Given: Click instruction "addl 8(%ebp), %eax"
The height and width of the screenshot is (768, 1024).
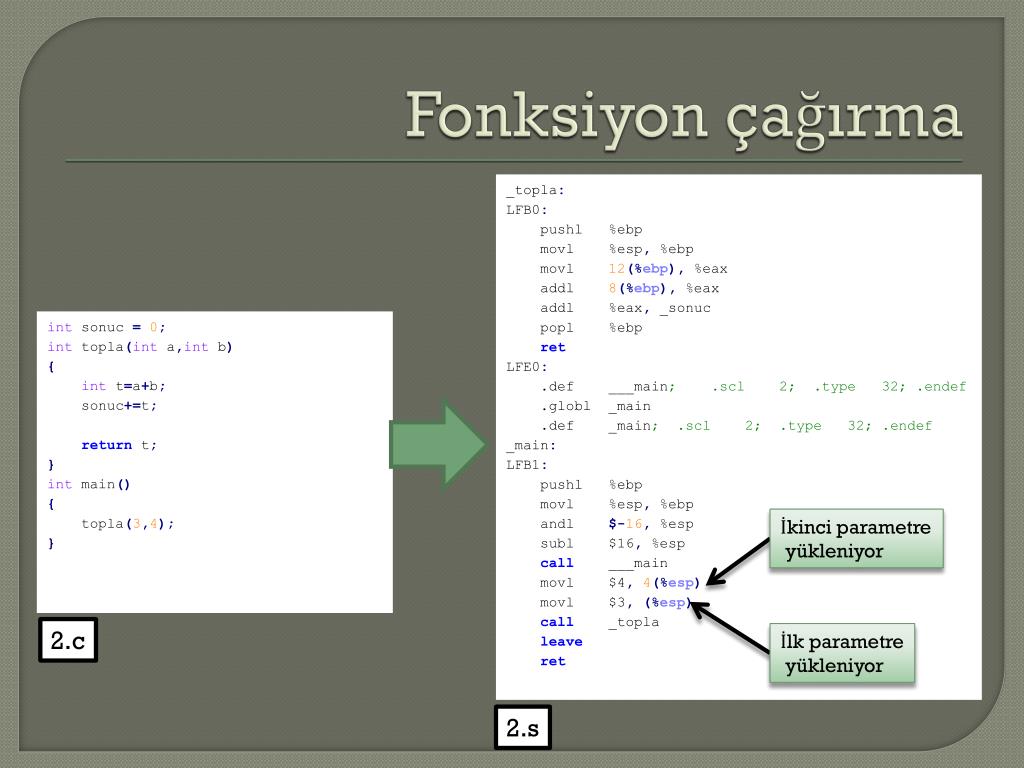Looking at the screenshot, I should pos(629,288).
